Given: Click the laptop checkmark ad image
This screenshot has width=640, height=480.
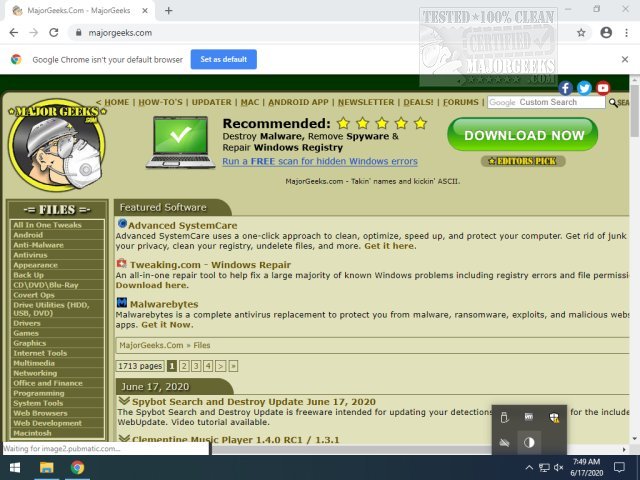Looking at the screenshot, I should [x=180, y=142].
